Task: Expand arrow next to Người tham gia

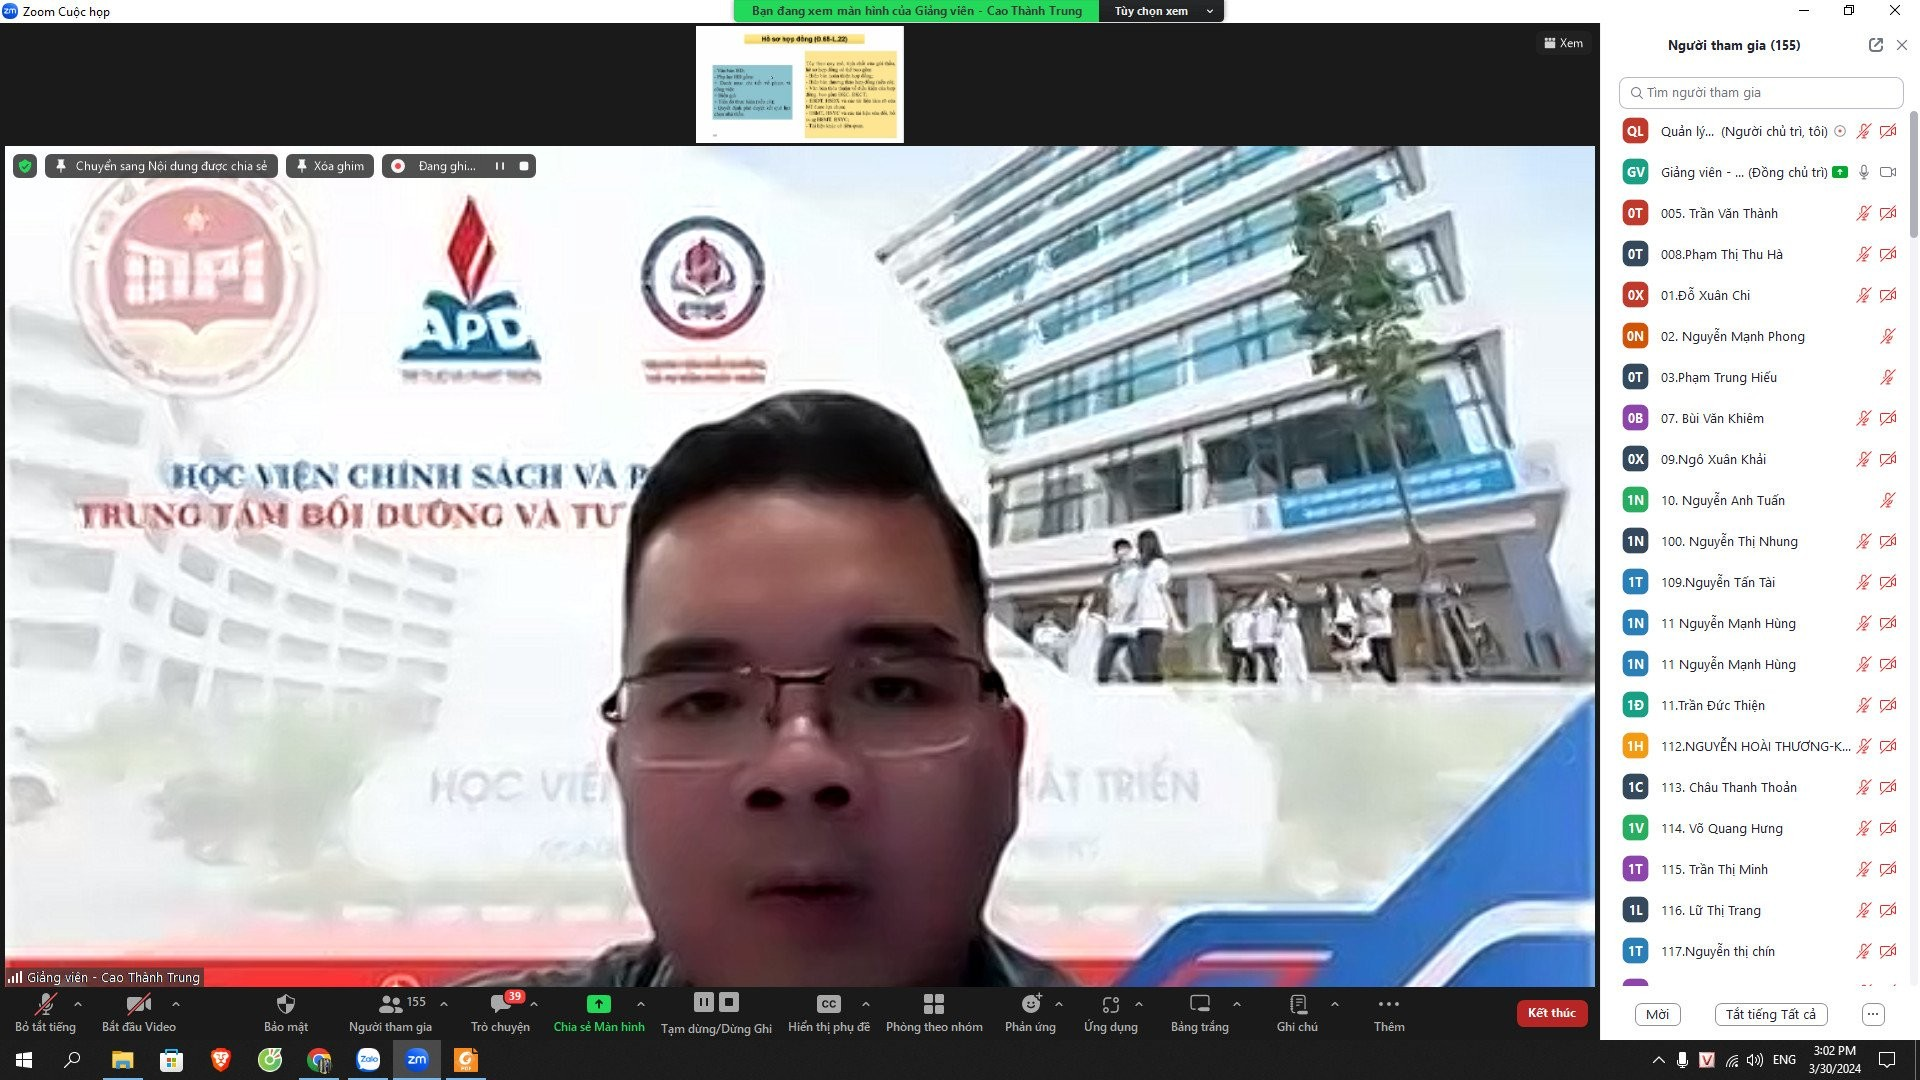Action: tap(444, 1004)
